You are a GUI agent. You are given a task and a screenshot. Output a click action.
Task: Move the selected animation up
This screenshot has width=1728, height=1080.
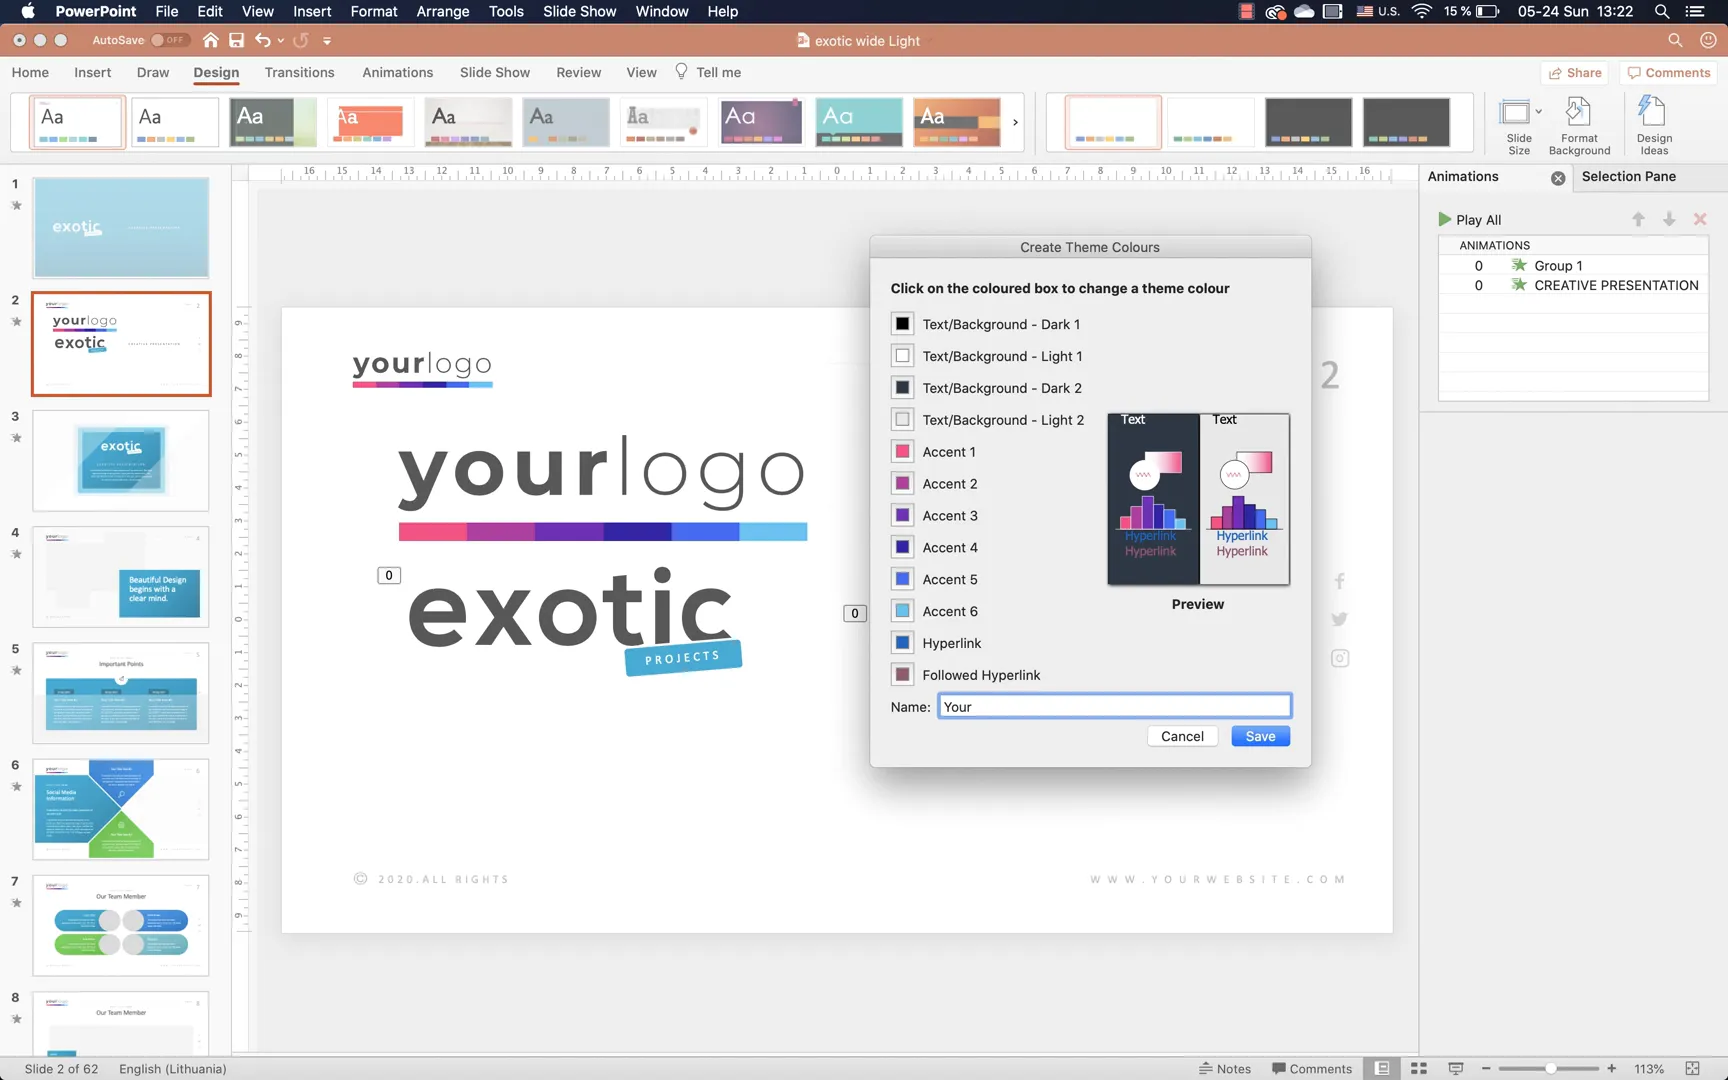(x=1638, y=219)
